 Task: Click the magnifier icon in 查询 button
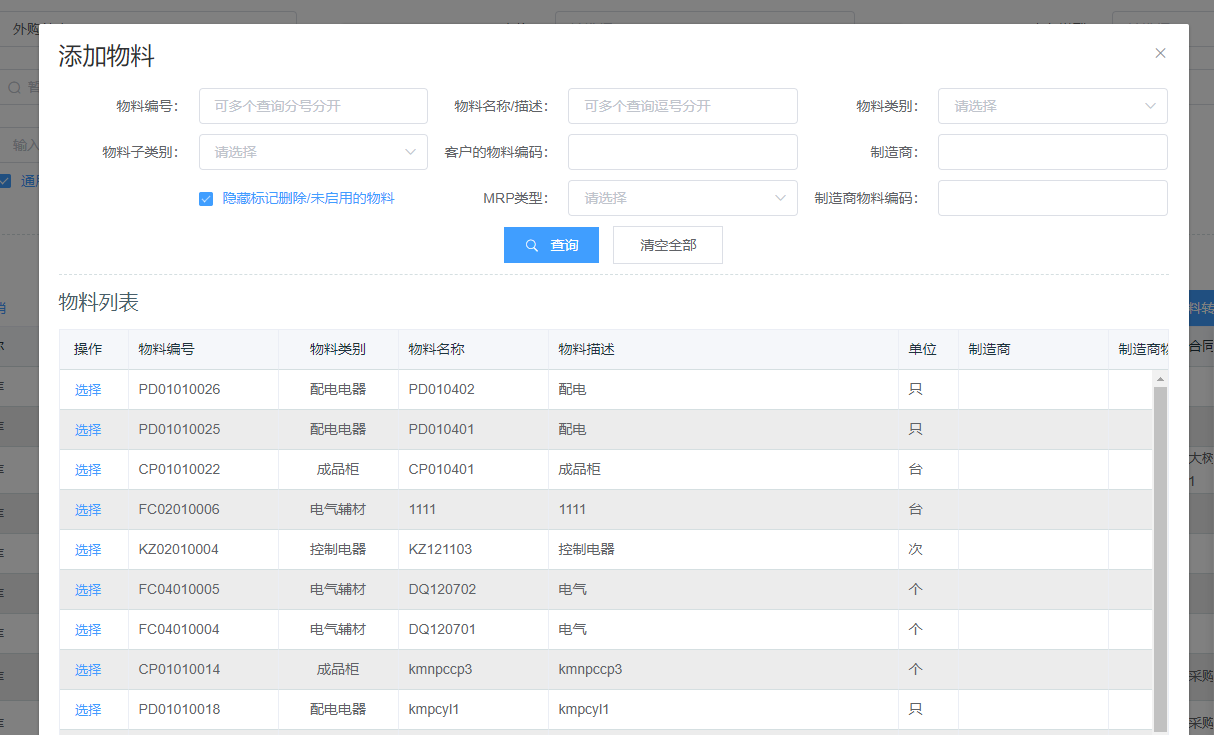click(x=532, y=245)
